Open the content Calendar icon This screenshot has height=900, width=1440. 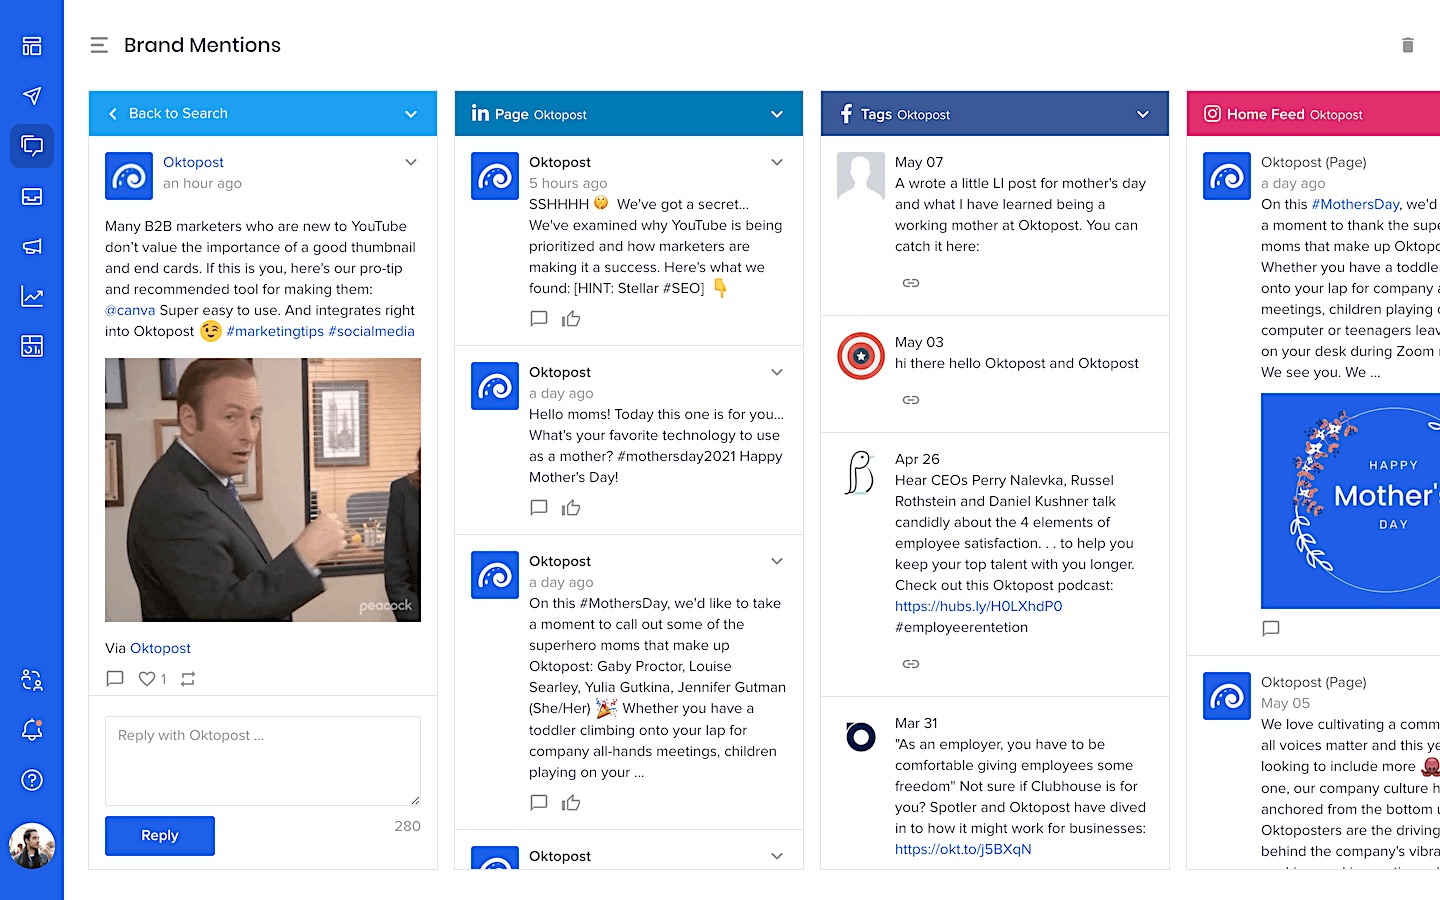32,346
